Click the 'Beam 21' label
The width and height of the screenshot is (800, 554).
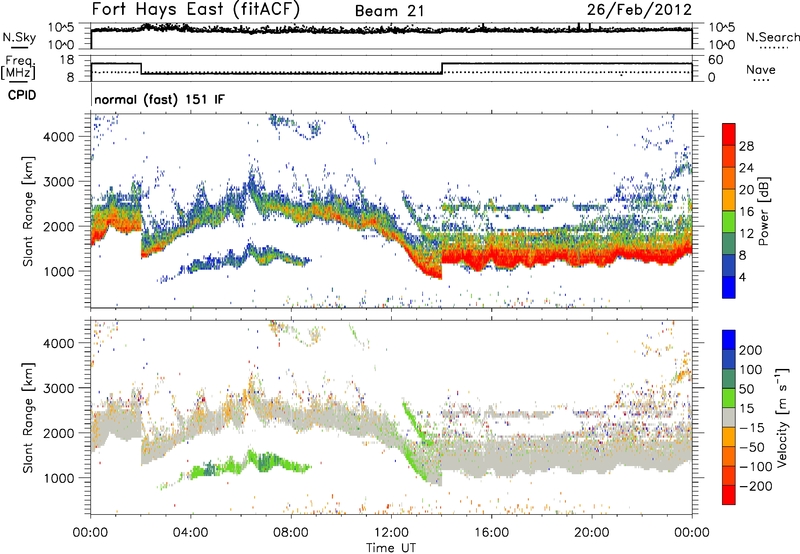pos(389,11)
